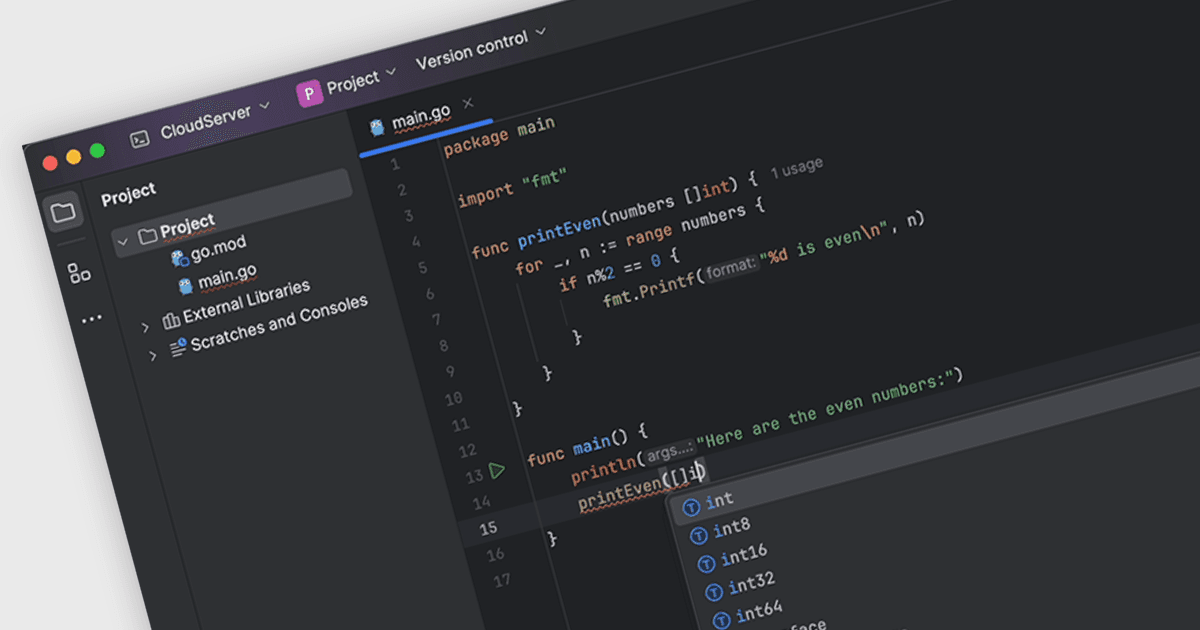Click the purple P project badge

308,93
